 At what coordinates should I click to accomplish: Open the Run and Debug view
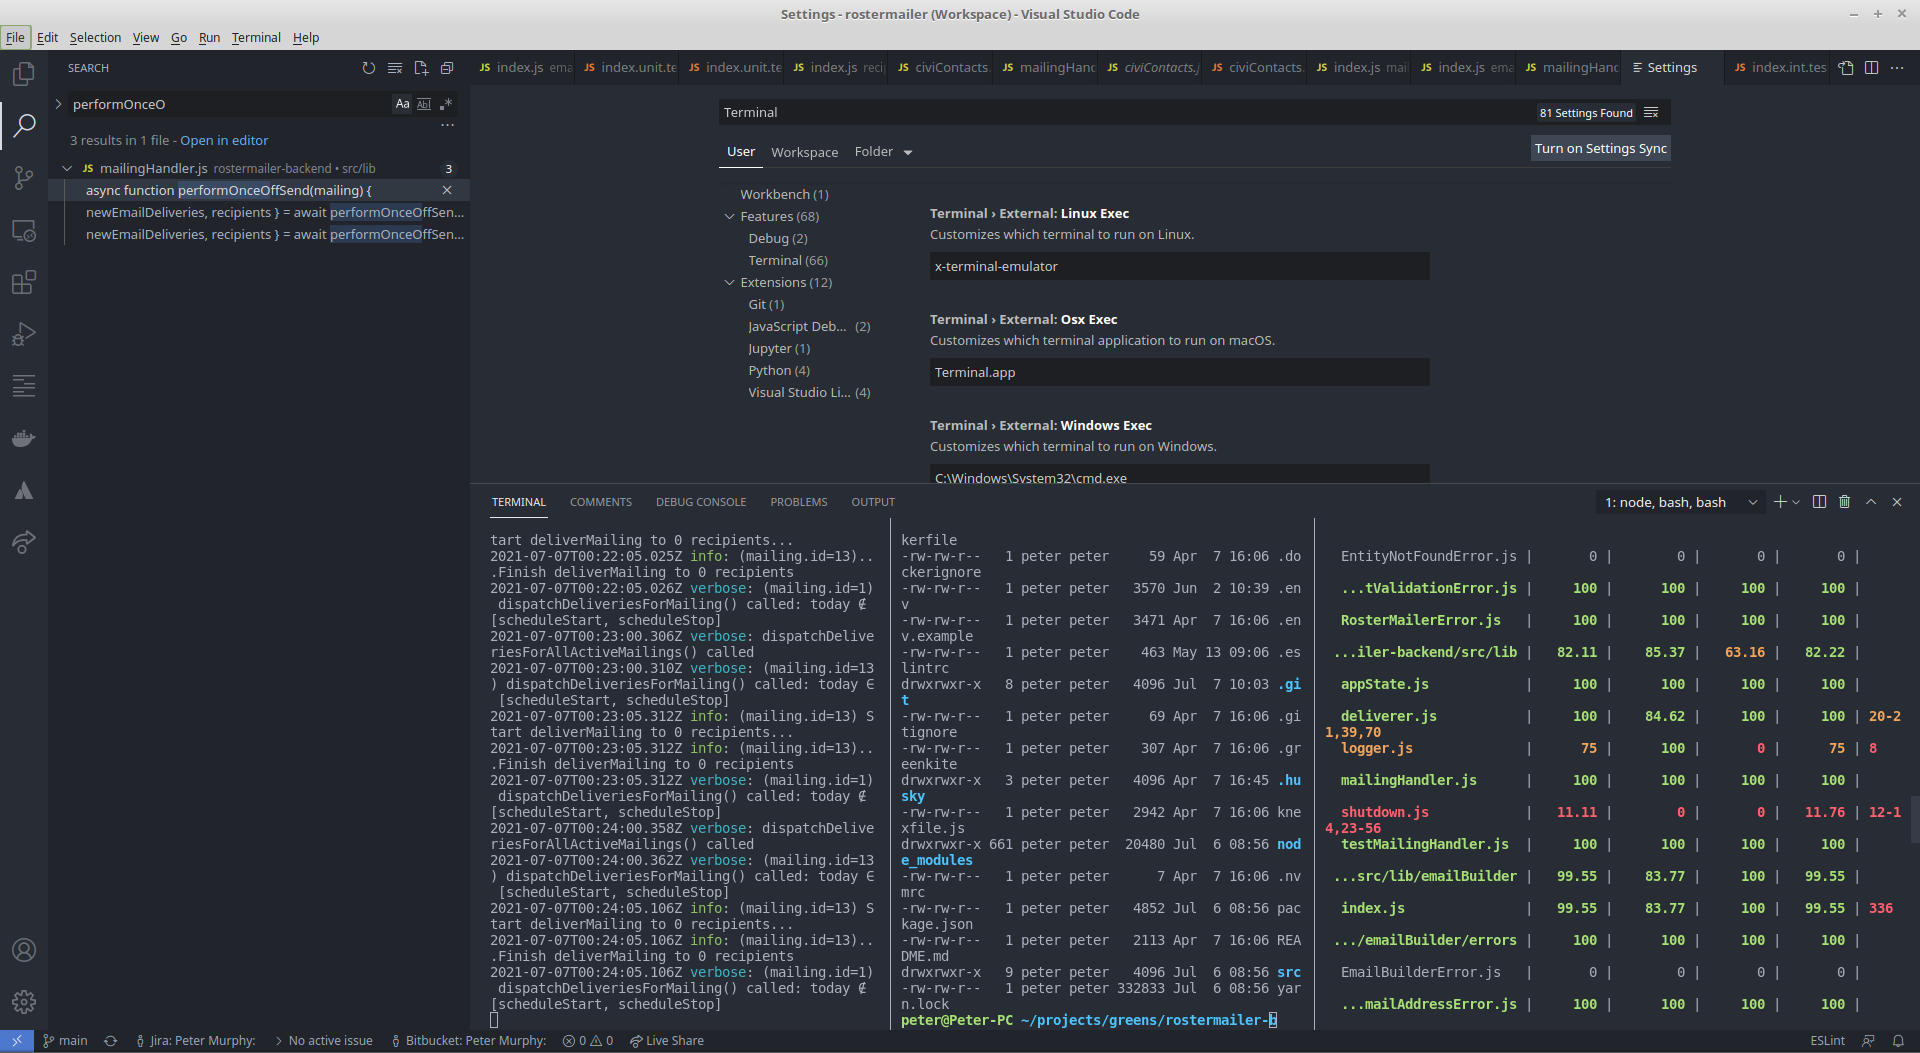tap(23, 333)
